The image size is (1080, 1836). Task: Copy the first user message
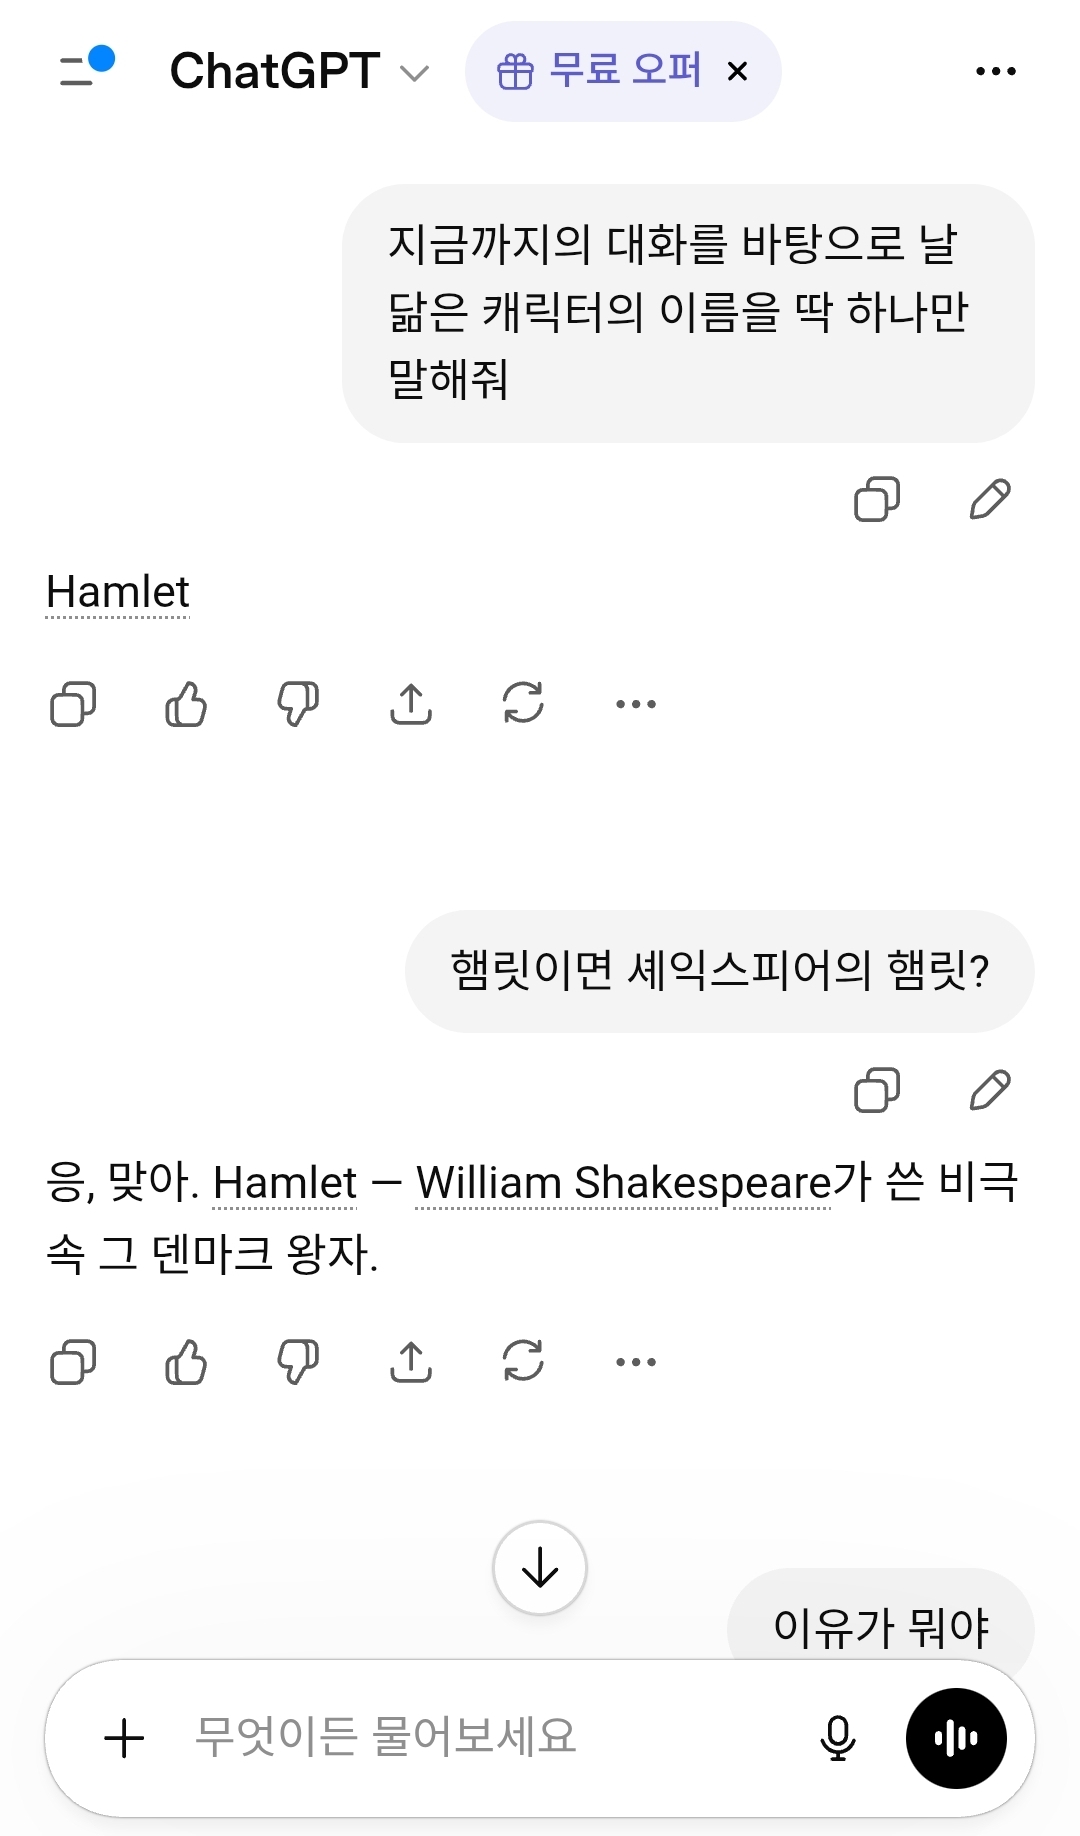(x=876, y=499)
